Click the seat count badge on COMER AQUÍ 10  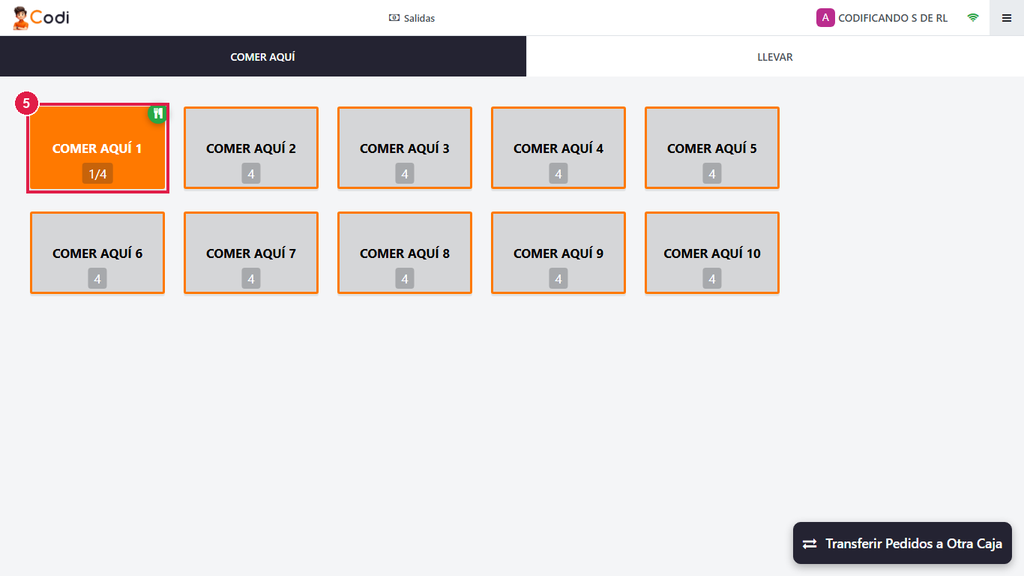[712, 279]
